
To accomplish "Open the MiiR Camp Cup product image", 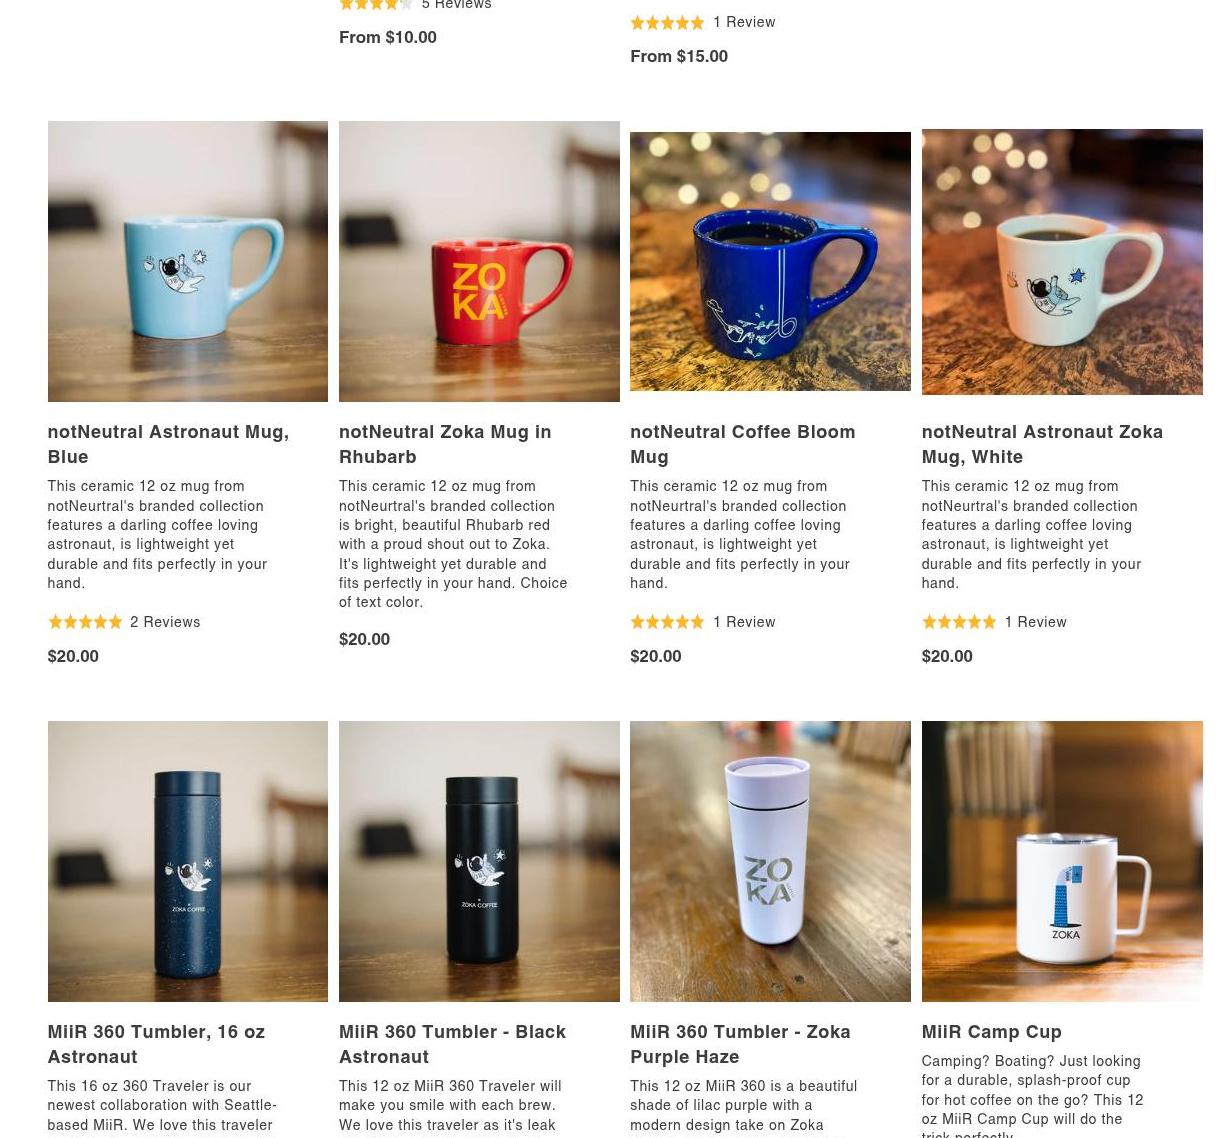I will 1062,861.
